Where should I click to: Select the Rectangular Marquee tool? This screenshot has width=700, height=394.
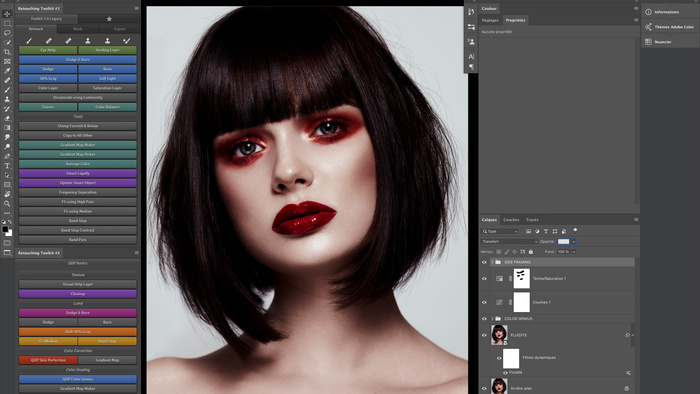click(x=7, y=23)
